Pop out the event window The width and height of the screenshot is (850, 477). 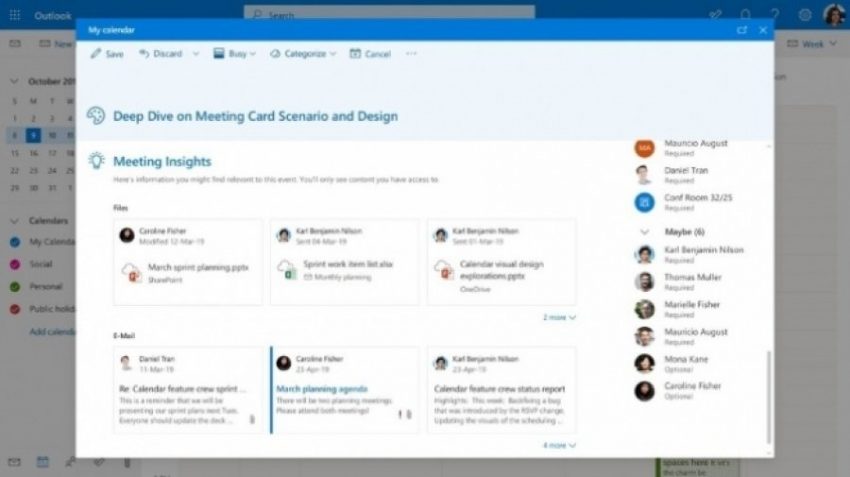(x=742, y=30)
